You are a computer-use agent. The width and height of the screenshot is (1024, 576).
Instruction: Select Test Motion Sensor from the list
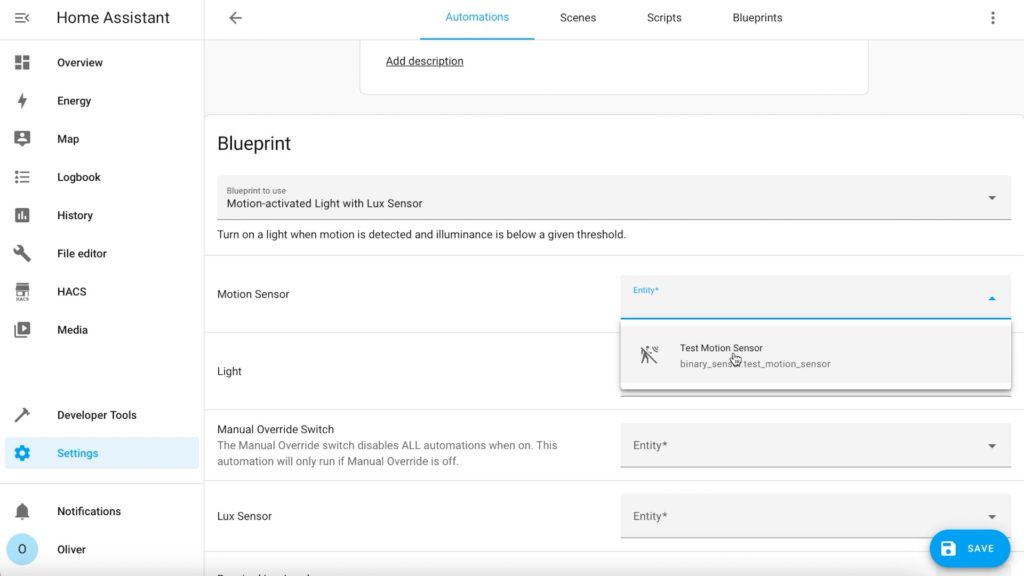coord(816,356)
